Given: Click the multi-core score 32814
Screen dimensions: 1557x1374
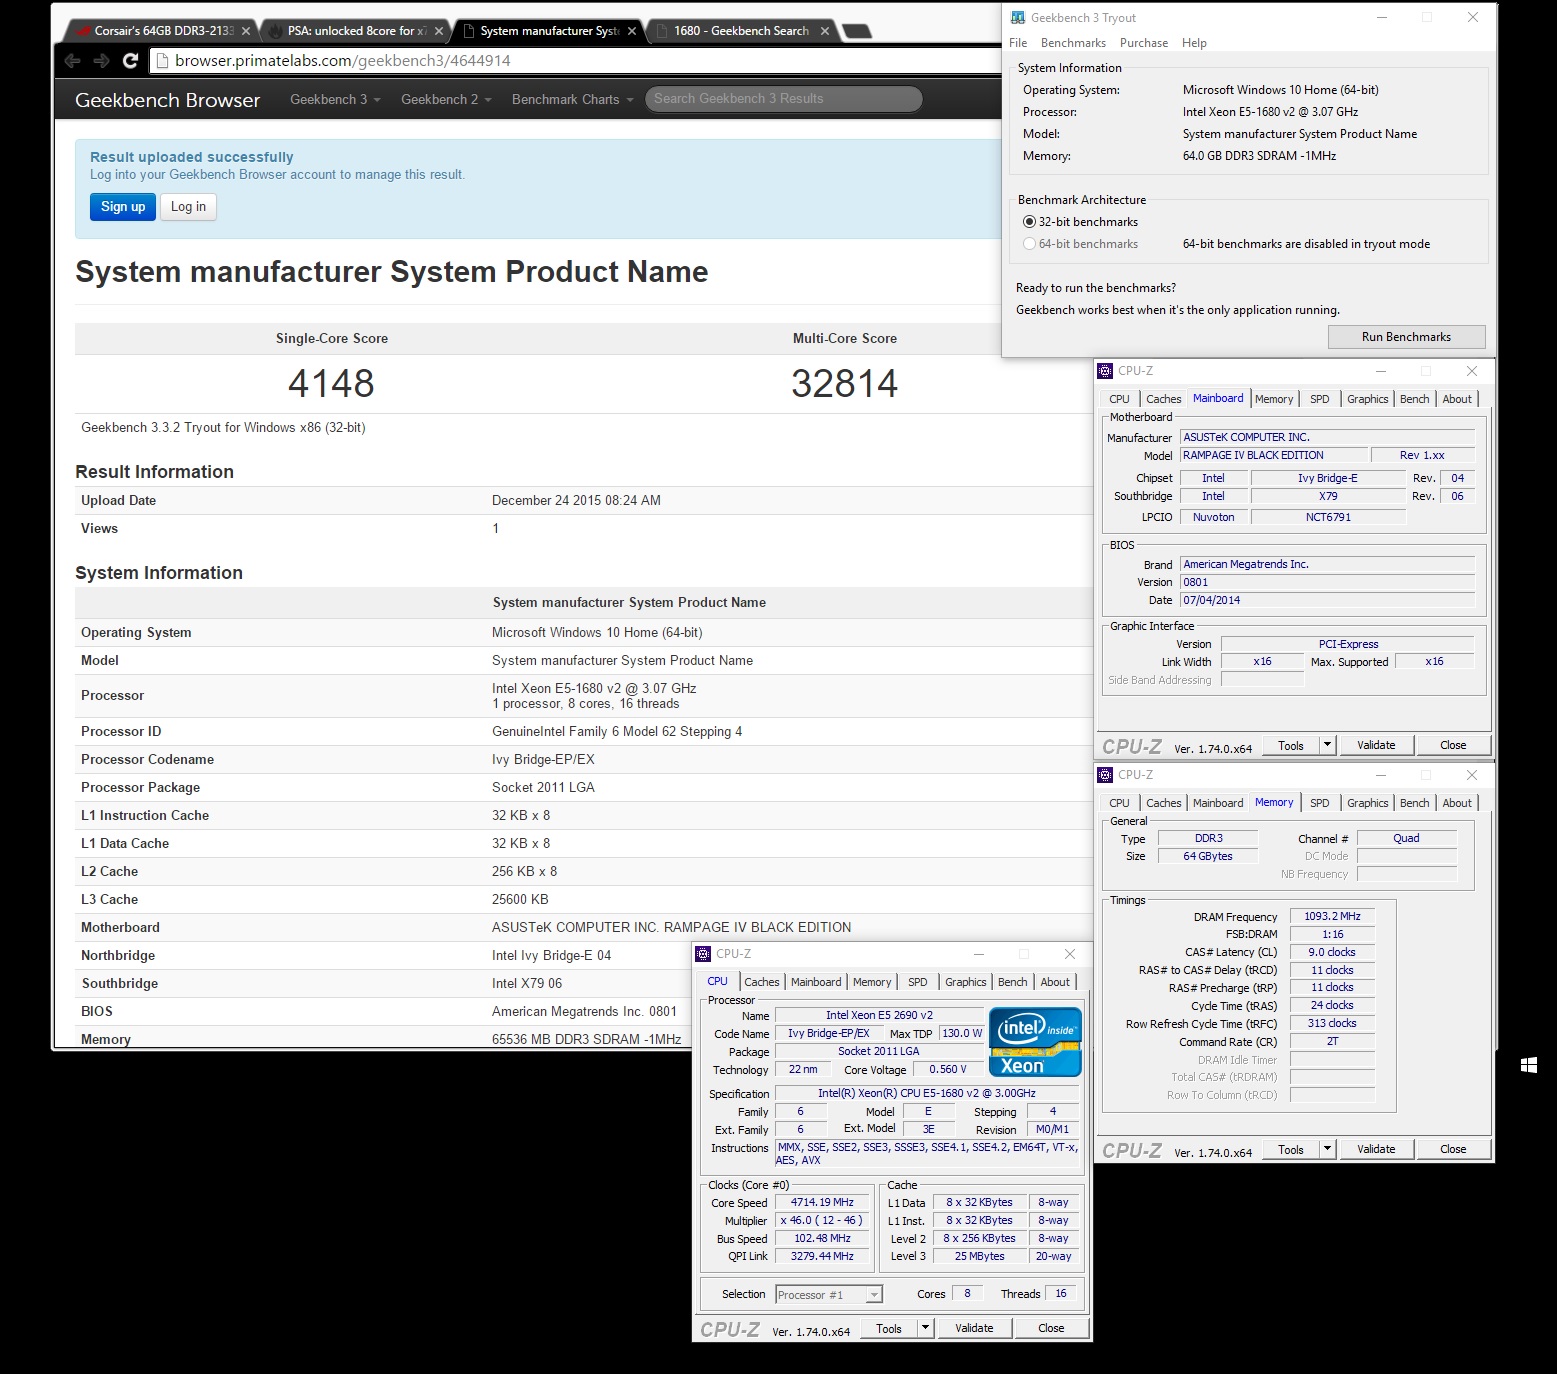Looking at the screenshot, I should click(844, 383).
